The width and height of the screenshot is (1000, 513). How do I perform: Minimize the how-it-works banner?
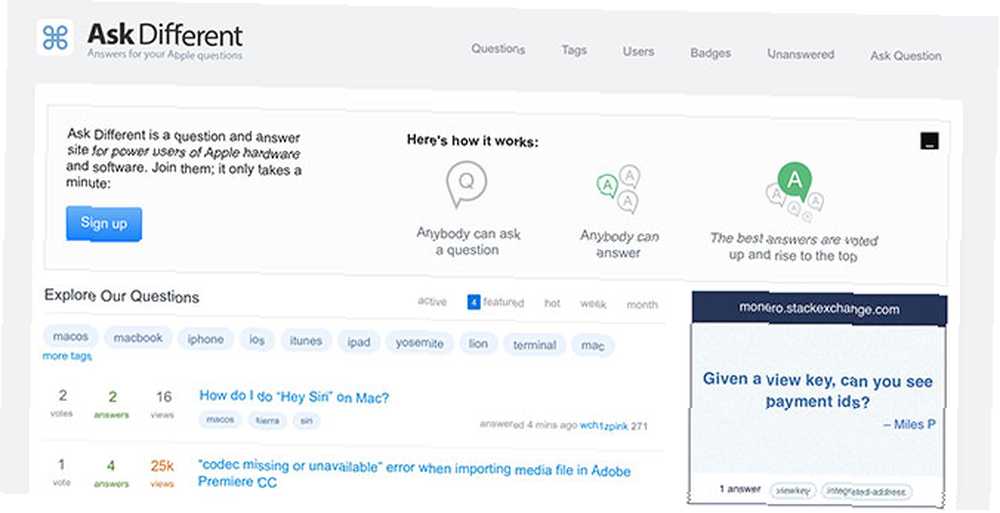(x=930, y=141)
